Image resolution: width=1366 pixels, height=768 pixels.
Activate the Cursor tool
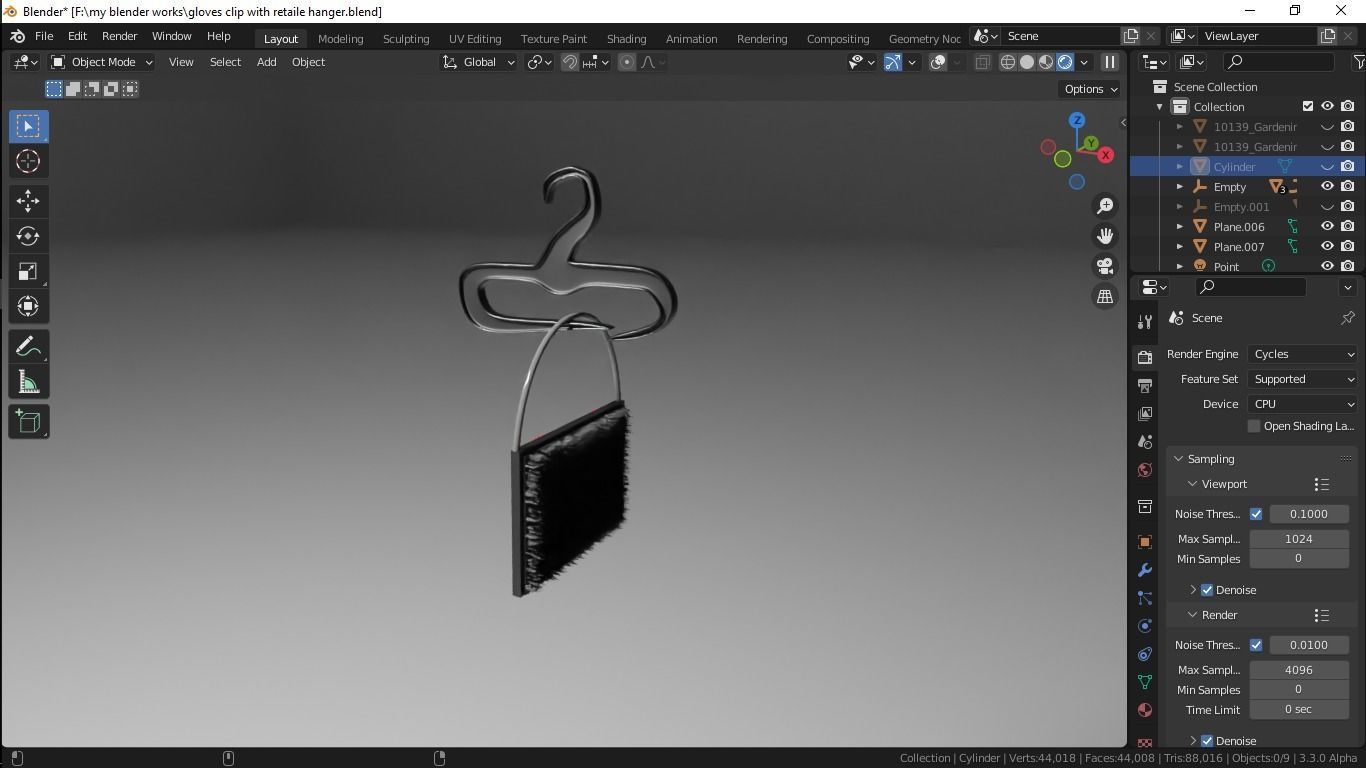(x=28, y=161)
